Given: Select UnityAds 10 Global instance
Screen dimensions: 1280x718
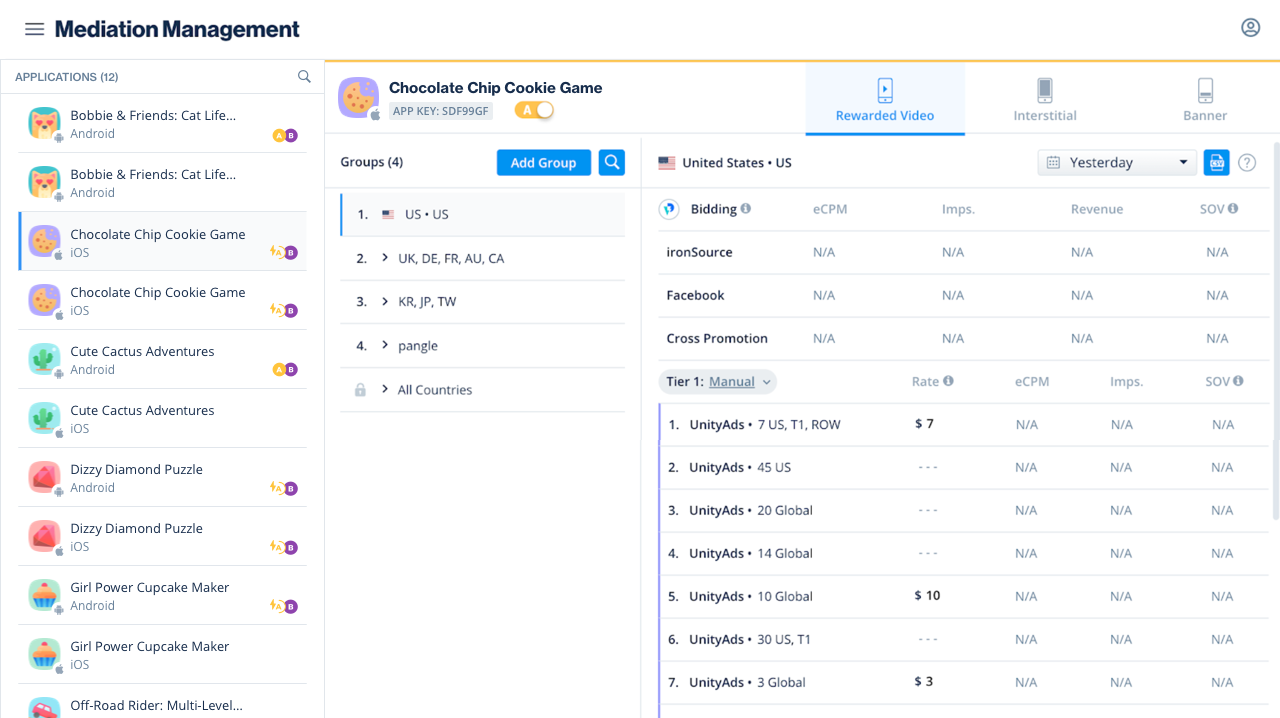Looking at the screenshot, I should point(964,596).
